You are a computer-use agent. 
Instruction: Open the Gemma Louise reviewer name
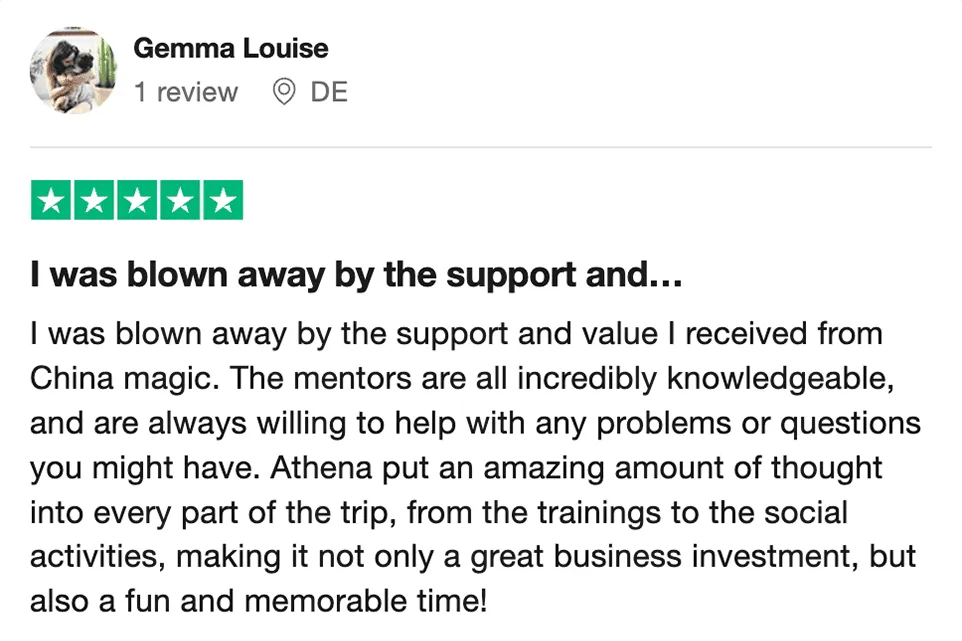(231, 48)
